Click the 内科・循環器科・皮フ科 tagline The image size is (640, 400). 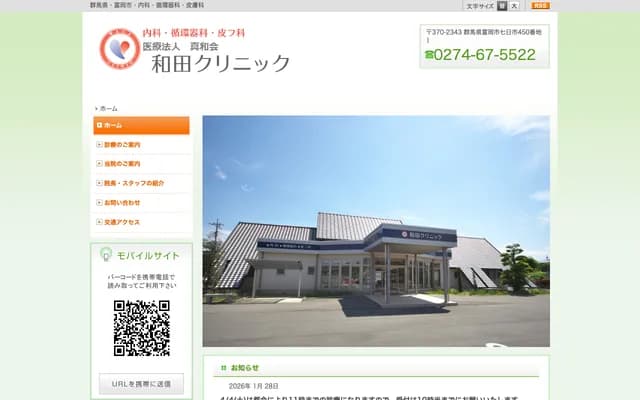point(193,33)
